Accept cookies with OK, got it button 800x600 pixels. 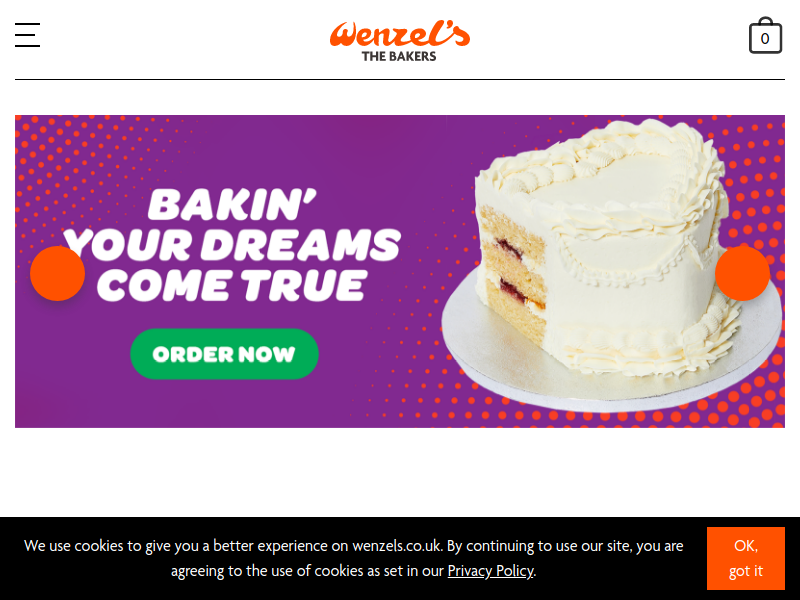pos(745,558)
